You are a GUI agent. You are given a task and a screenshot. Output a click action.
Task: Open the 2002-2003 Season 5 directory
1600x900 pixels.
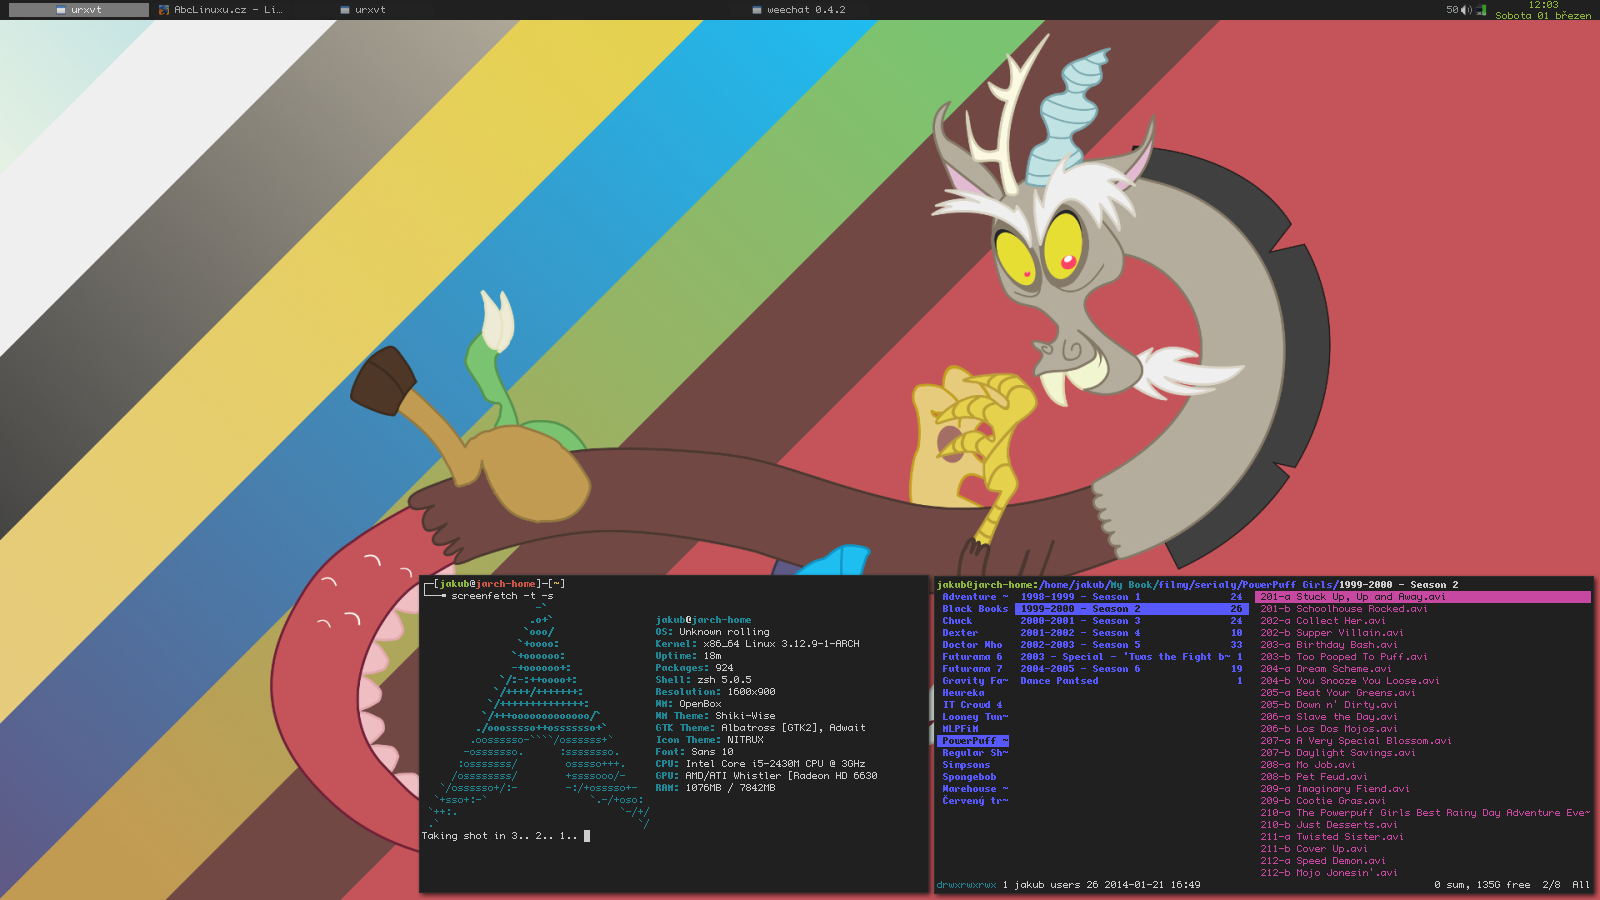click(1131, 645)
